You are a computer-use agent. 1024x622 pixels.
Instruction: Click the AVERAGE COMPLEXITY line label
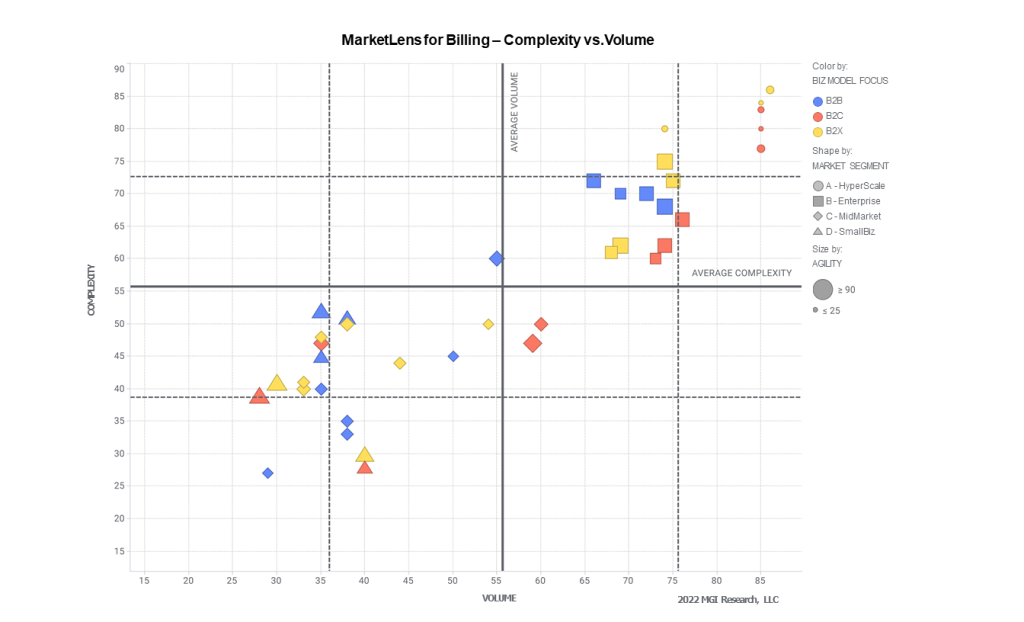pyautogui.click(x=741, y=273)
